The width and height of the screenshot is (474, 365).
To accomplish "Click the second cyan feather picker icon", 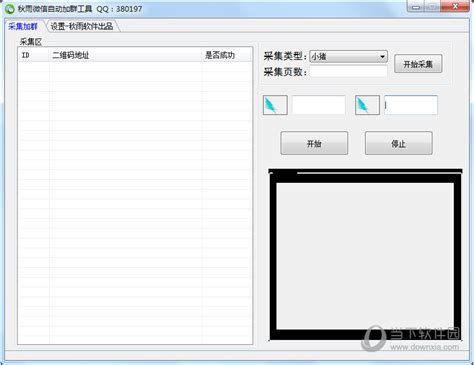I will 367,105.
